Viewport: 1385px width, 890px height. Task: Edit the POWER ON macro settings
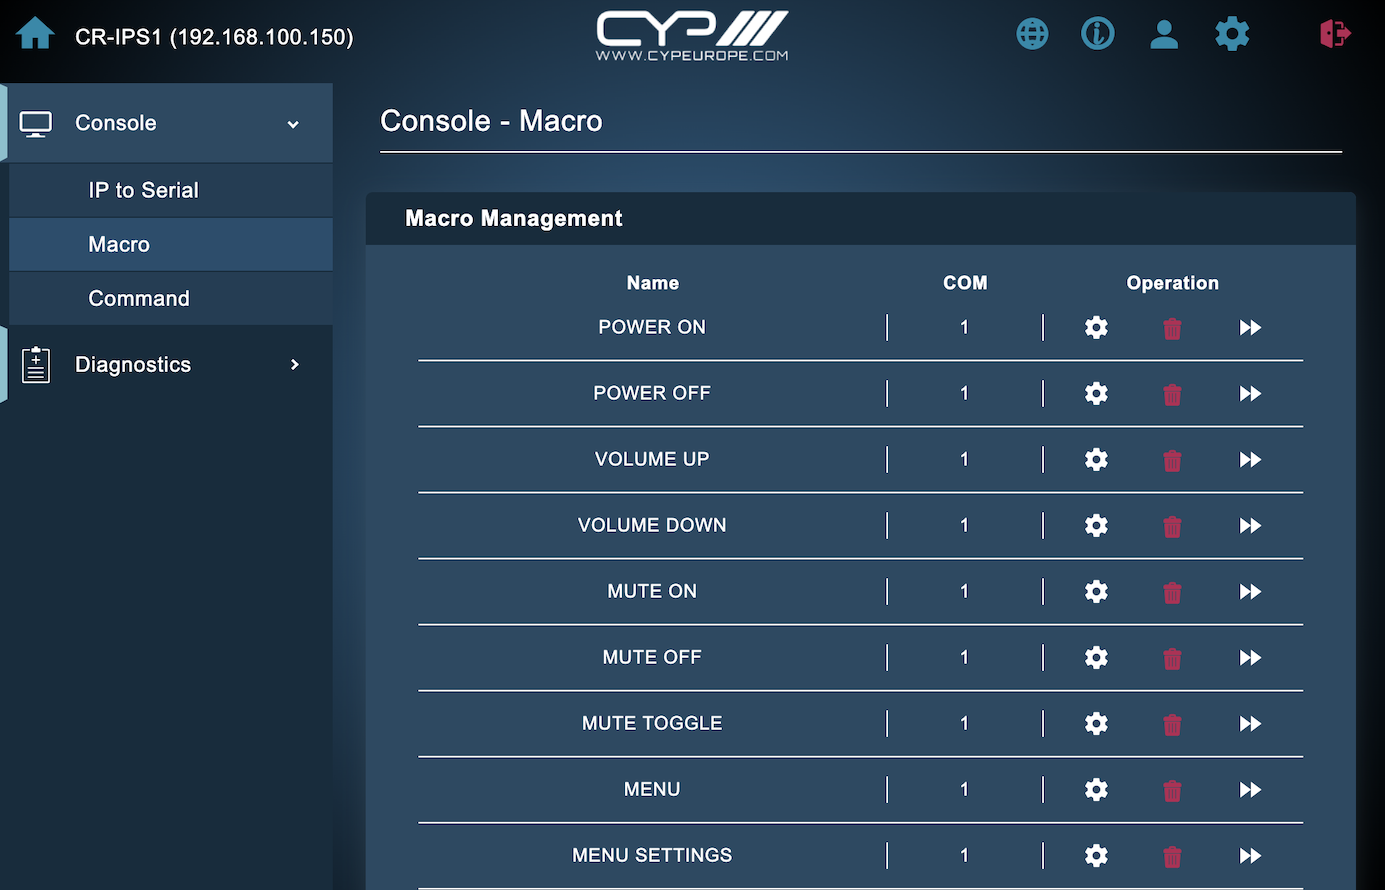pyautogui.click(x=1096, y=328)
